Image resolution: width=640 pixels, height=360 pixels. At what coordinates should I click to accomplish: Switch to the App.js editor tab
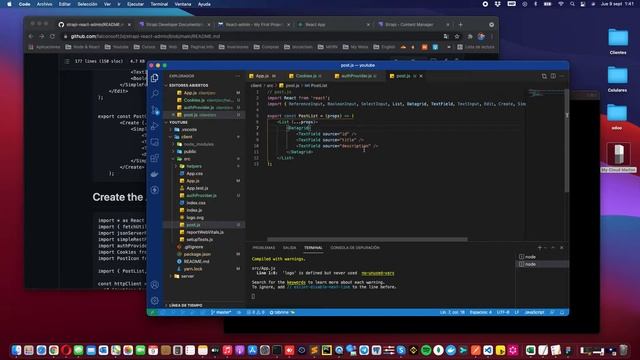262,76
